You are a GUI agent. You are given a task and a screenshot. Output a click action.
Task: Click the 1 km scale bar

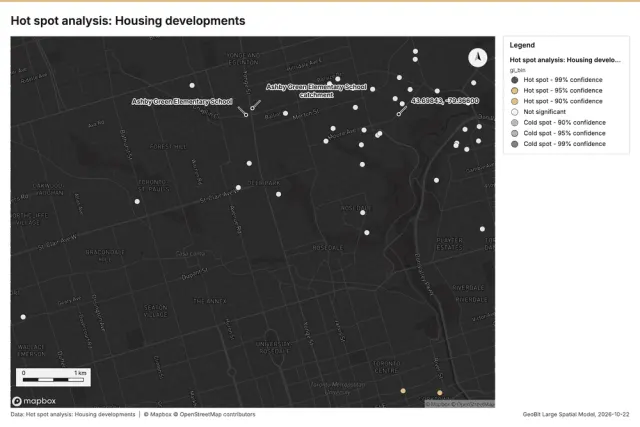53,377
